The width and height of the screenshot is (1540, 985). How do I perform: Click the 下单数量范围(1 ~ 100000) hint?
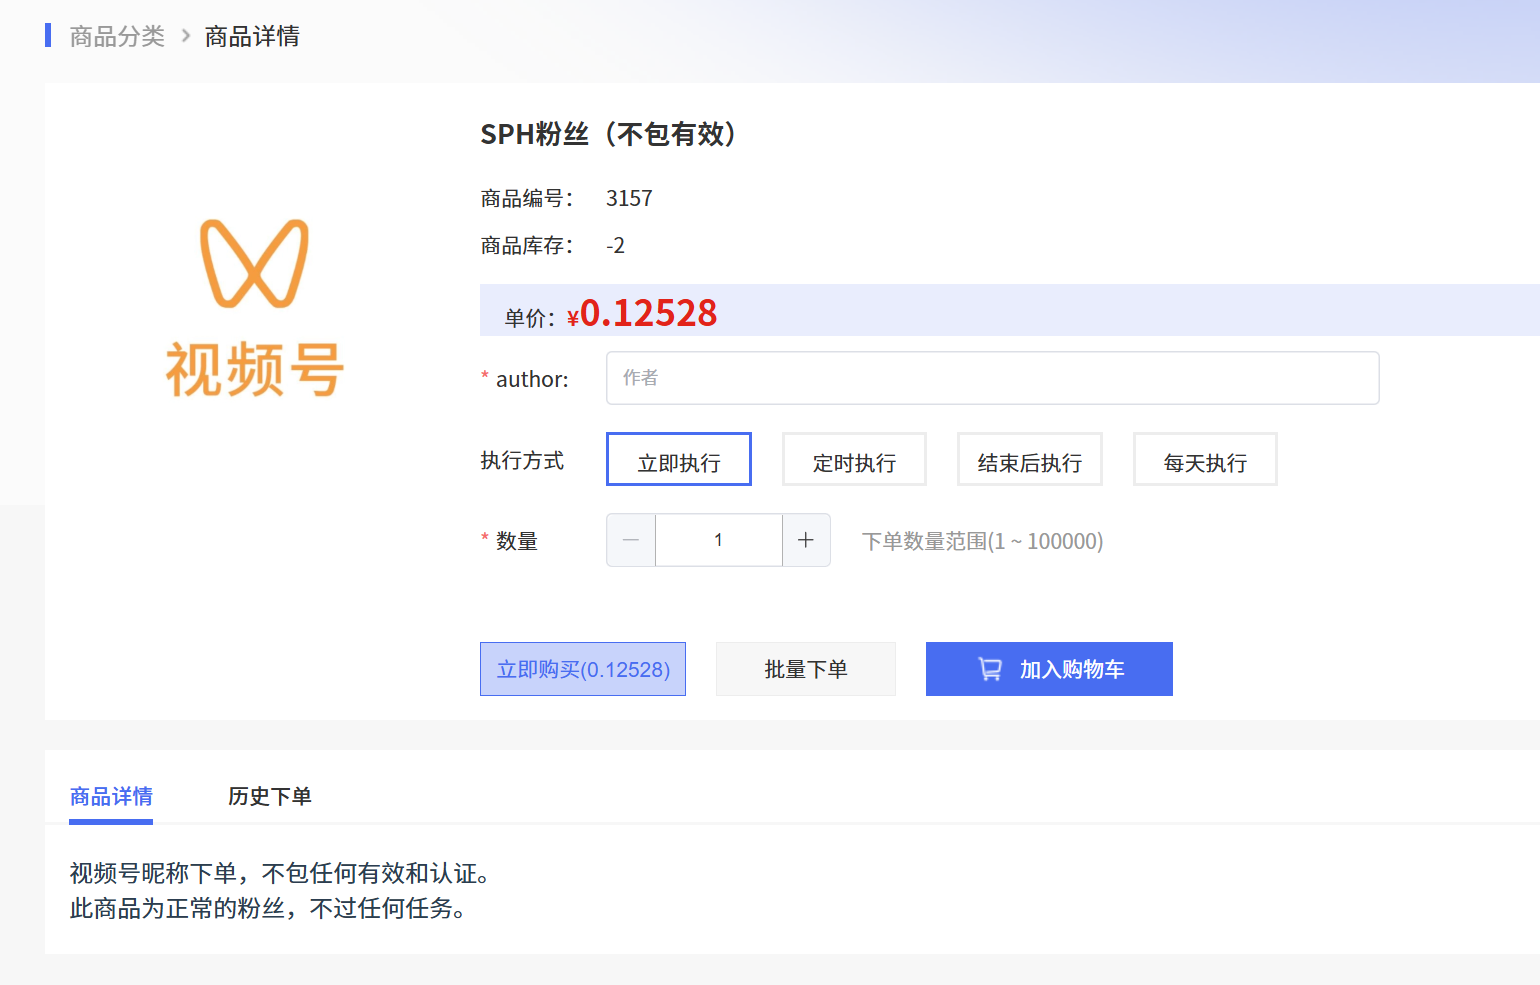[983, 541]
